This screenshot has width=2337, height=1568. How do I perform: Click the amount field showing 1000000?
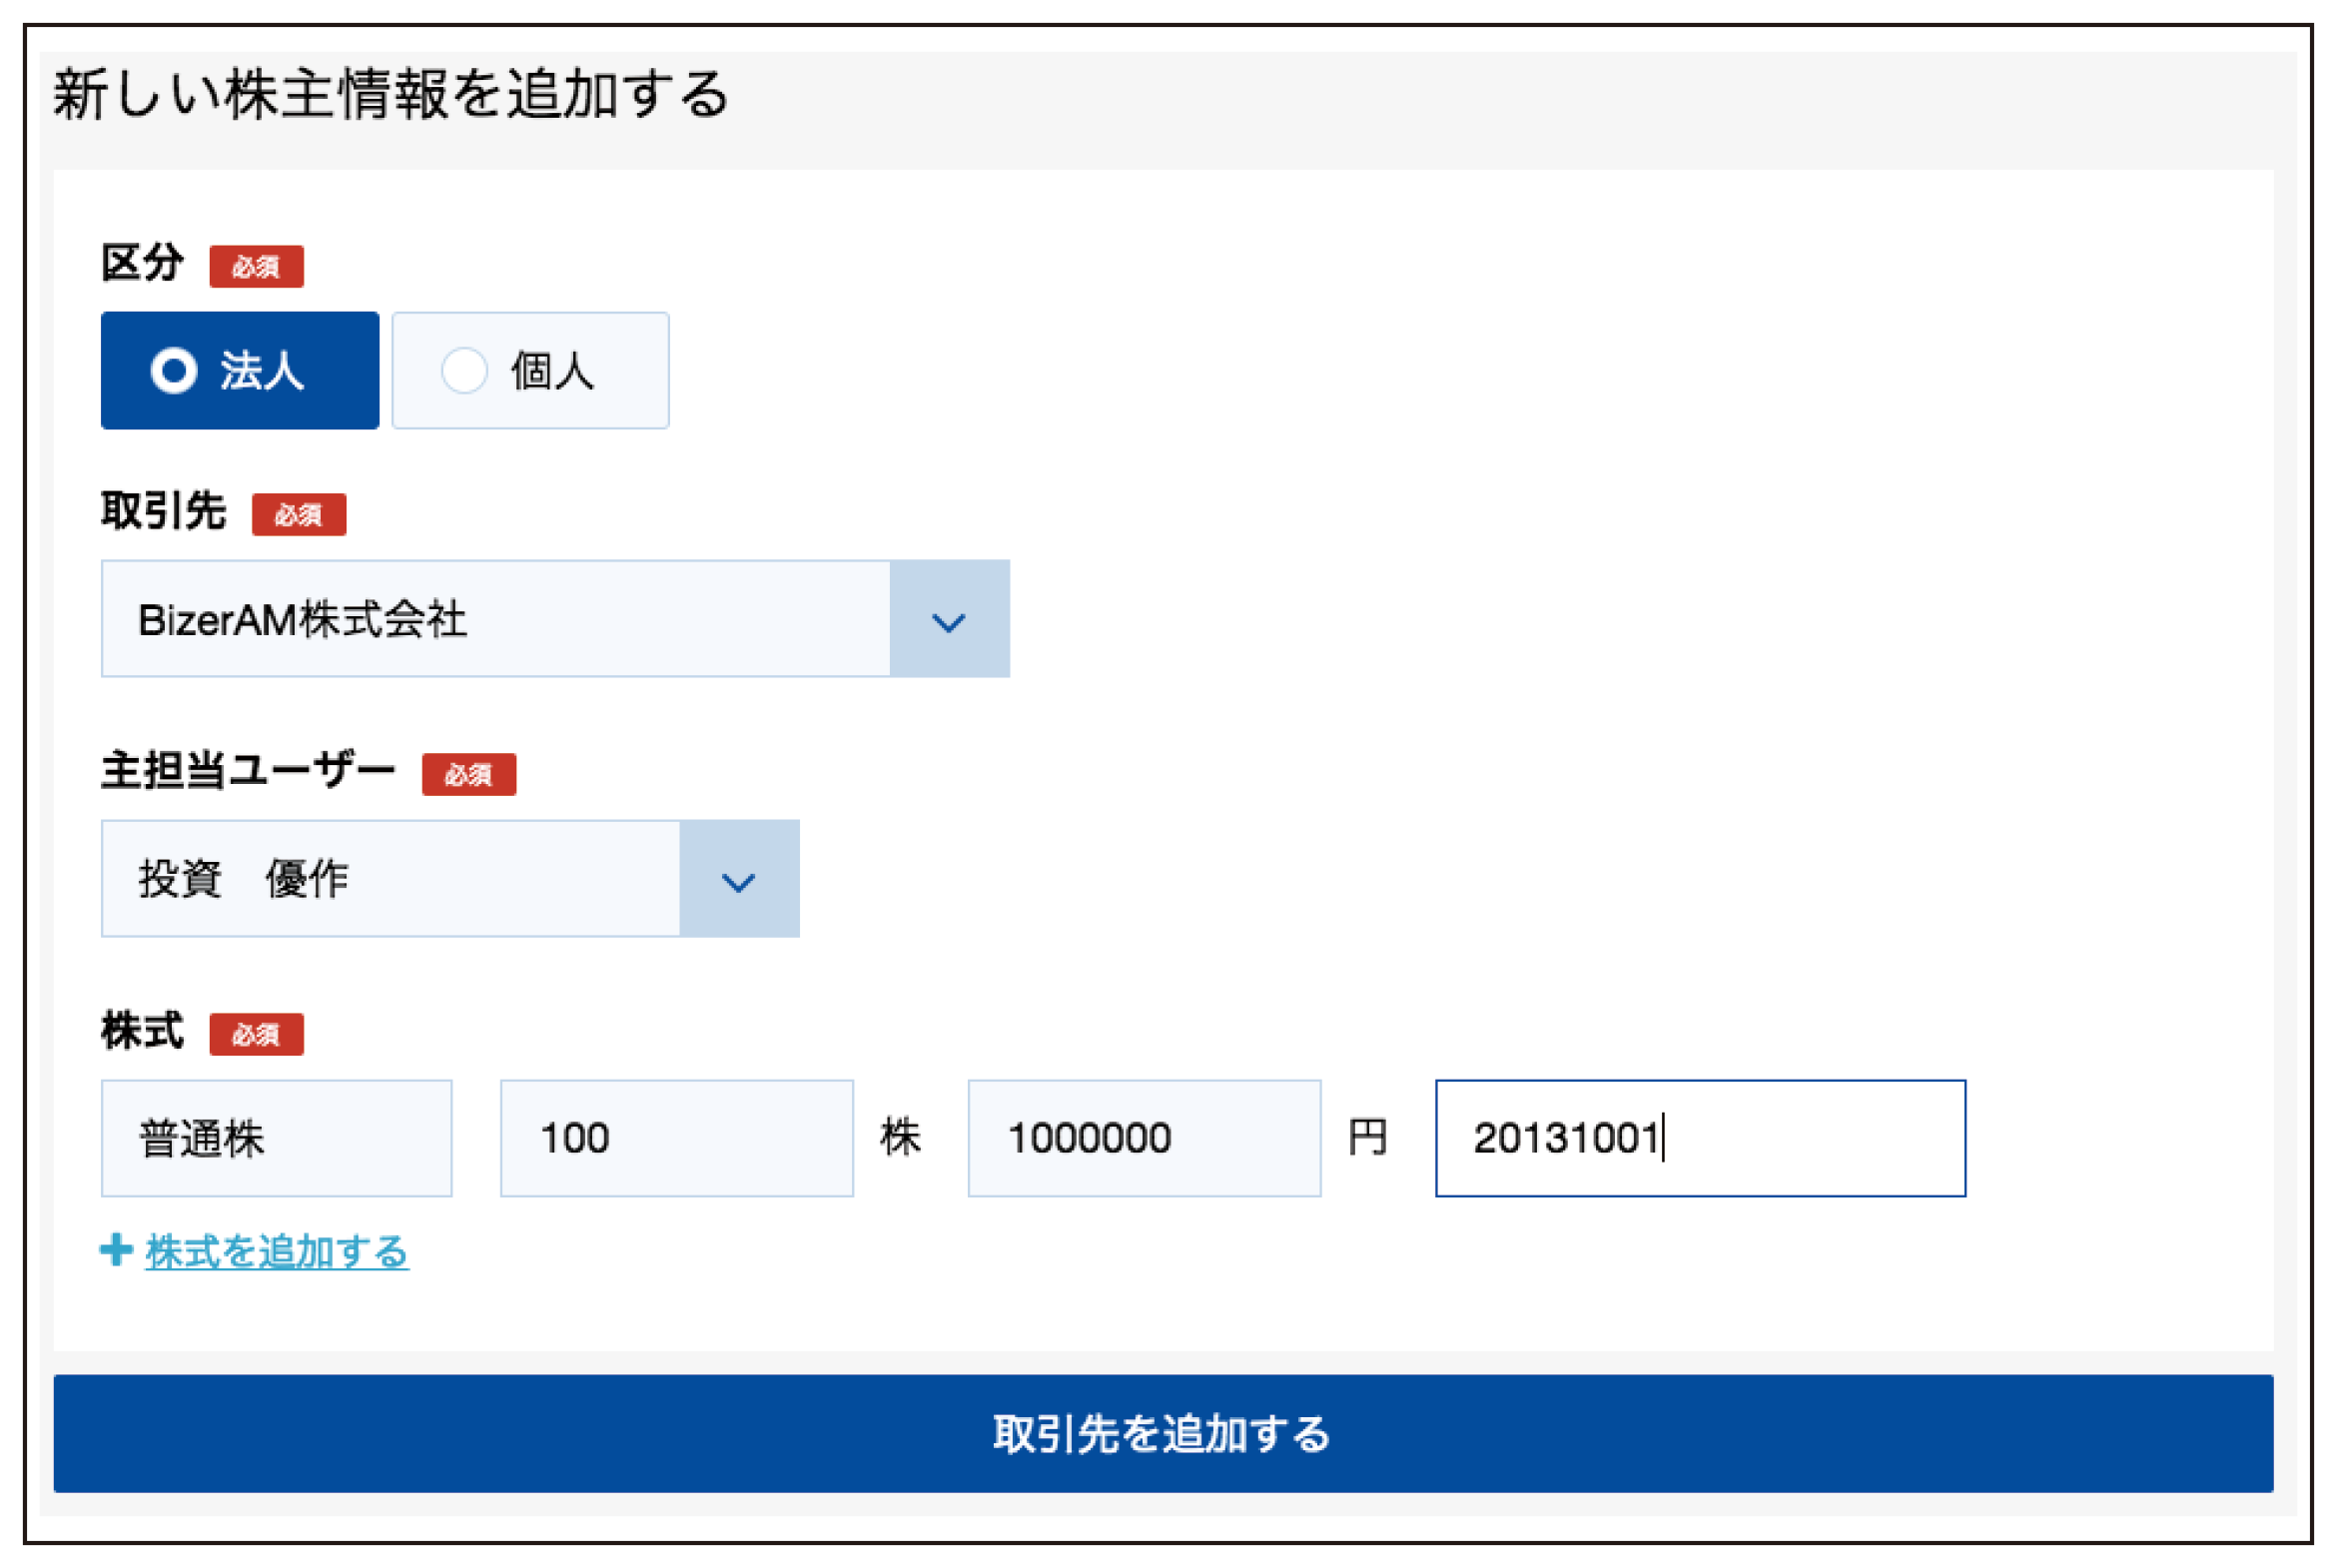pos(1145,1139)
